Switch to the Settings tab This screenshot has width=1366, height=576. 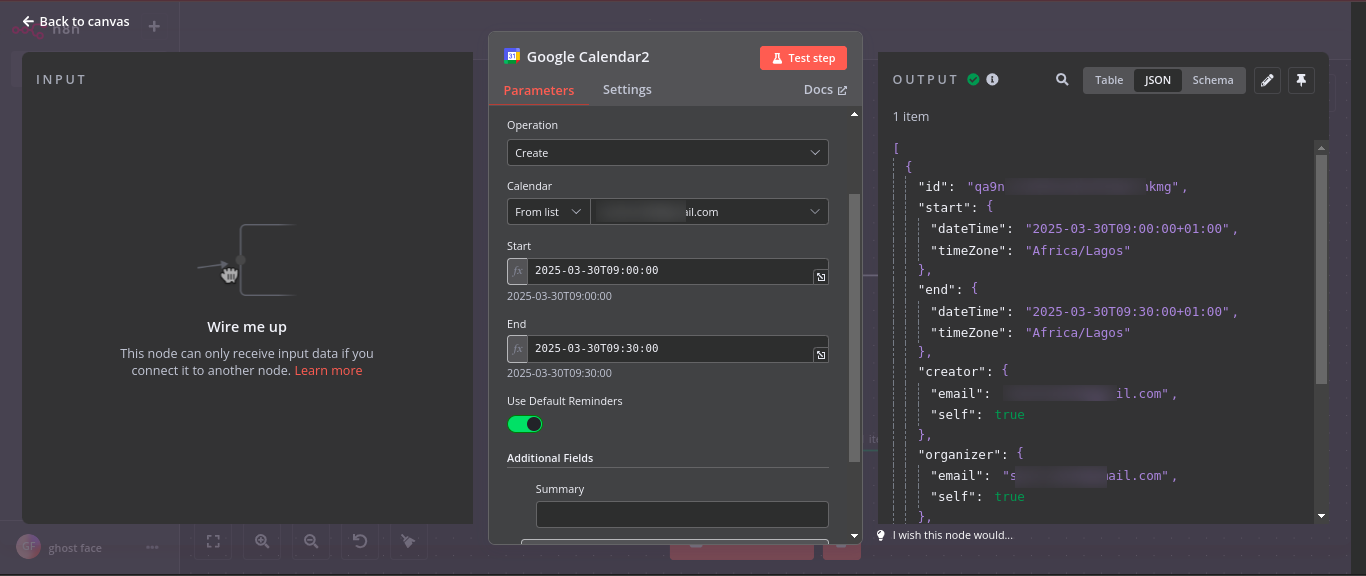tap(627, 90)
